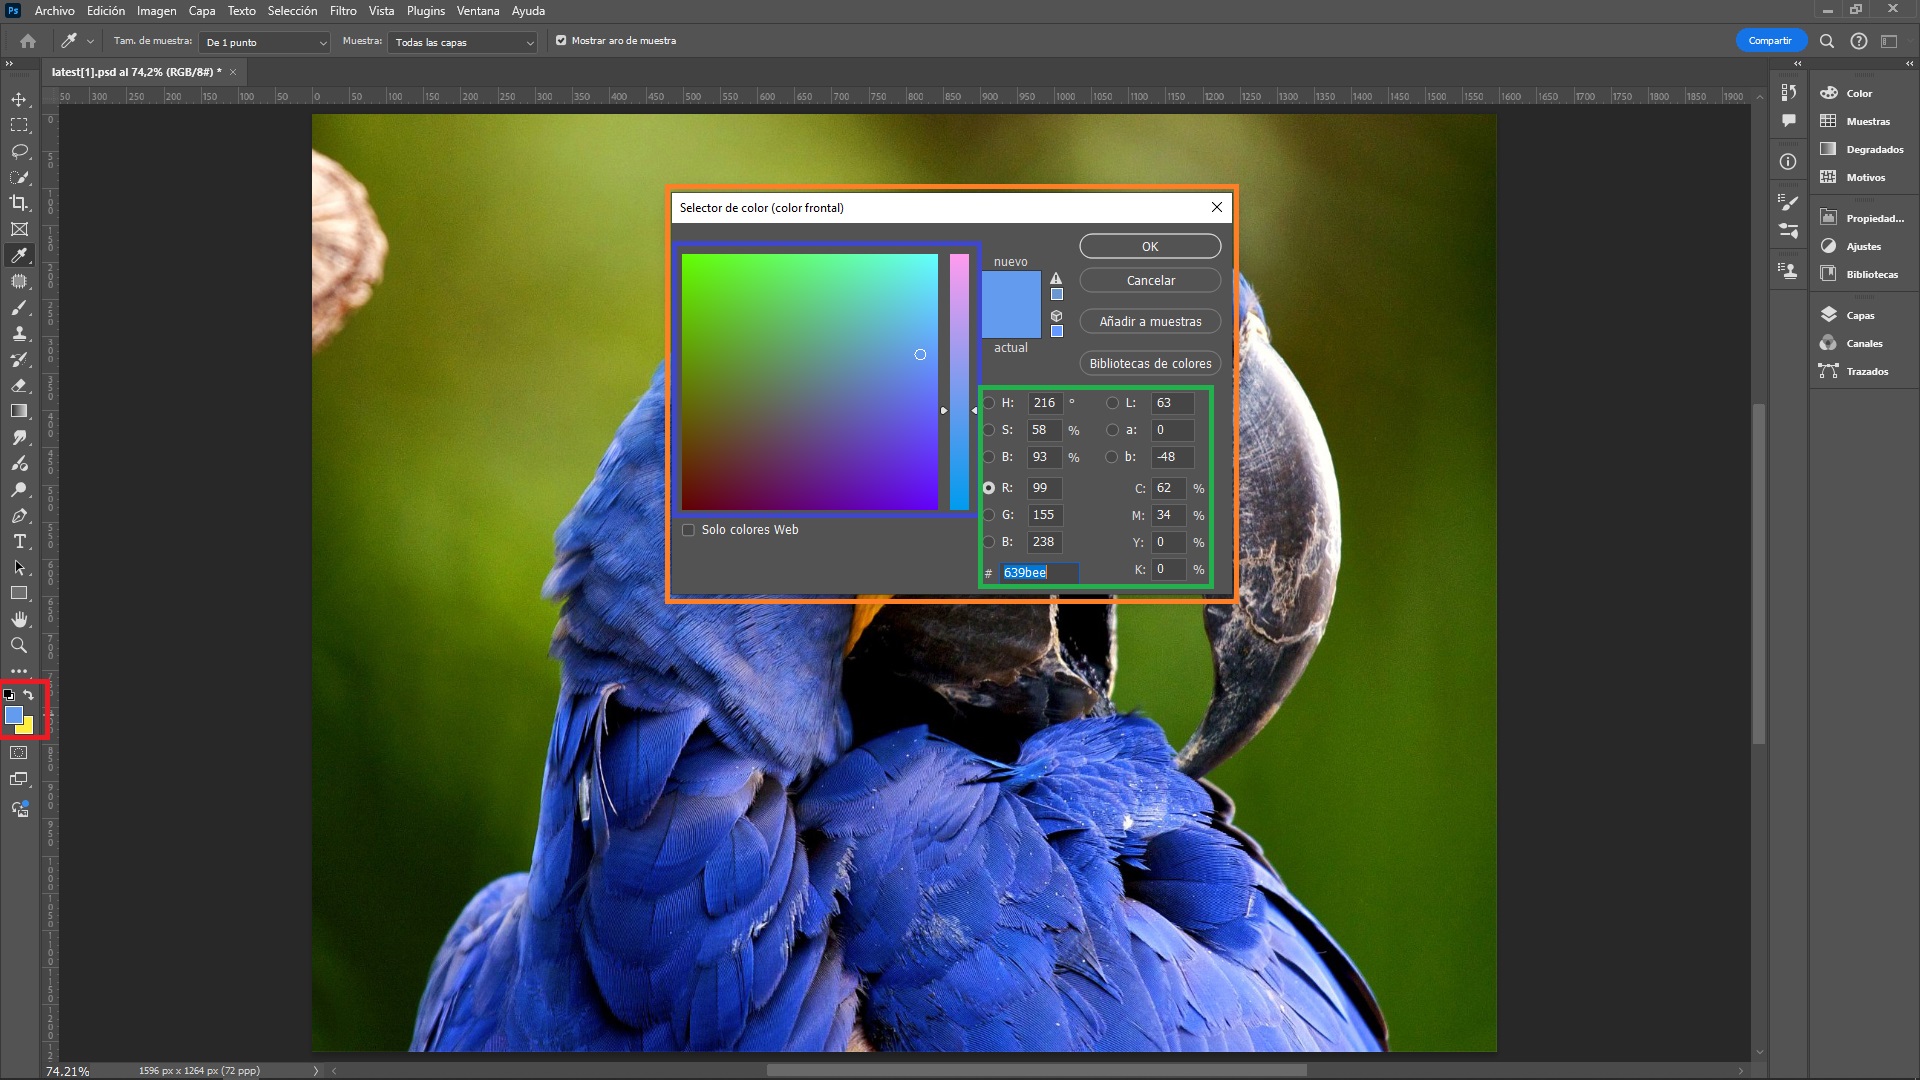Viewport: 1920px width, 1080px height.
Task: Open the Archivo menu
Action: tap(54, 11)
